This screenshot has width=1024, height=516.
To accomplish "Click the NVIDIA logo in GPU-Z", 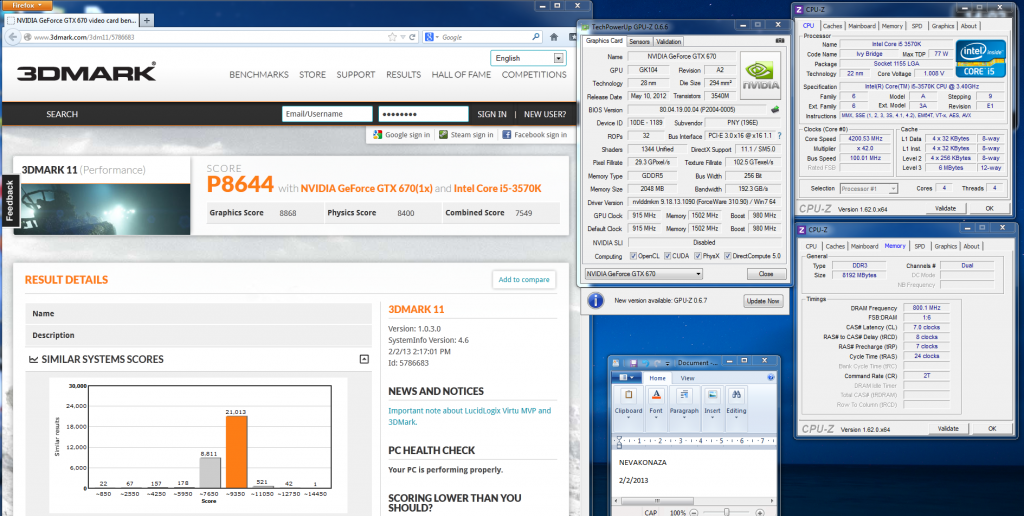I will click(x=760, y=74).
